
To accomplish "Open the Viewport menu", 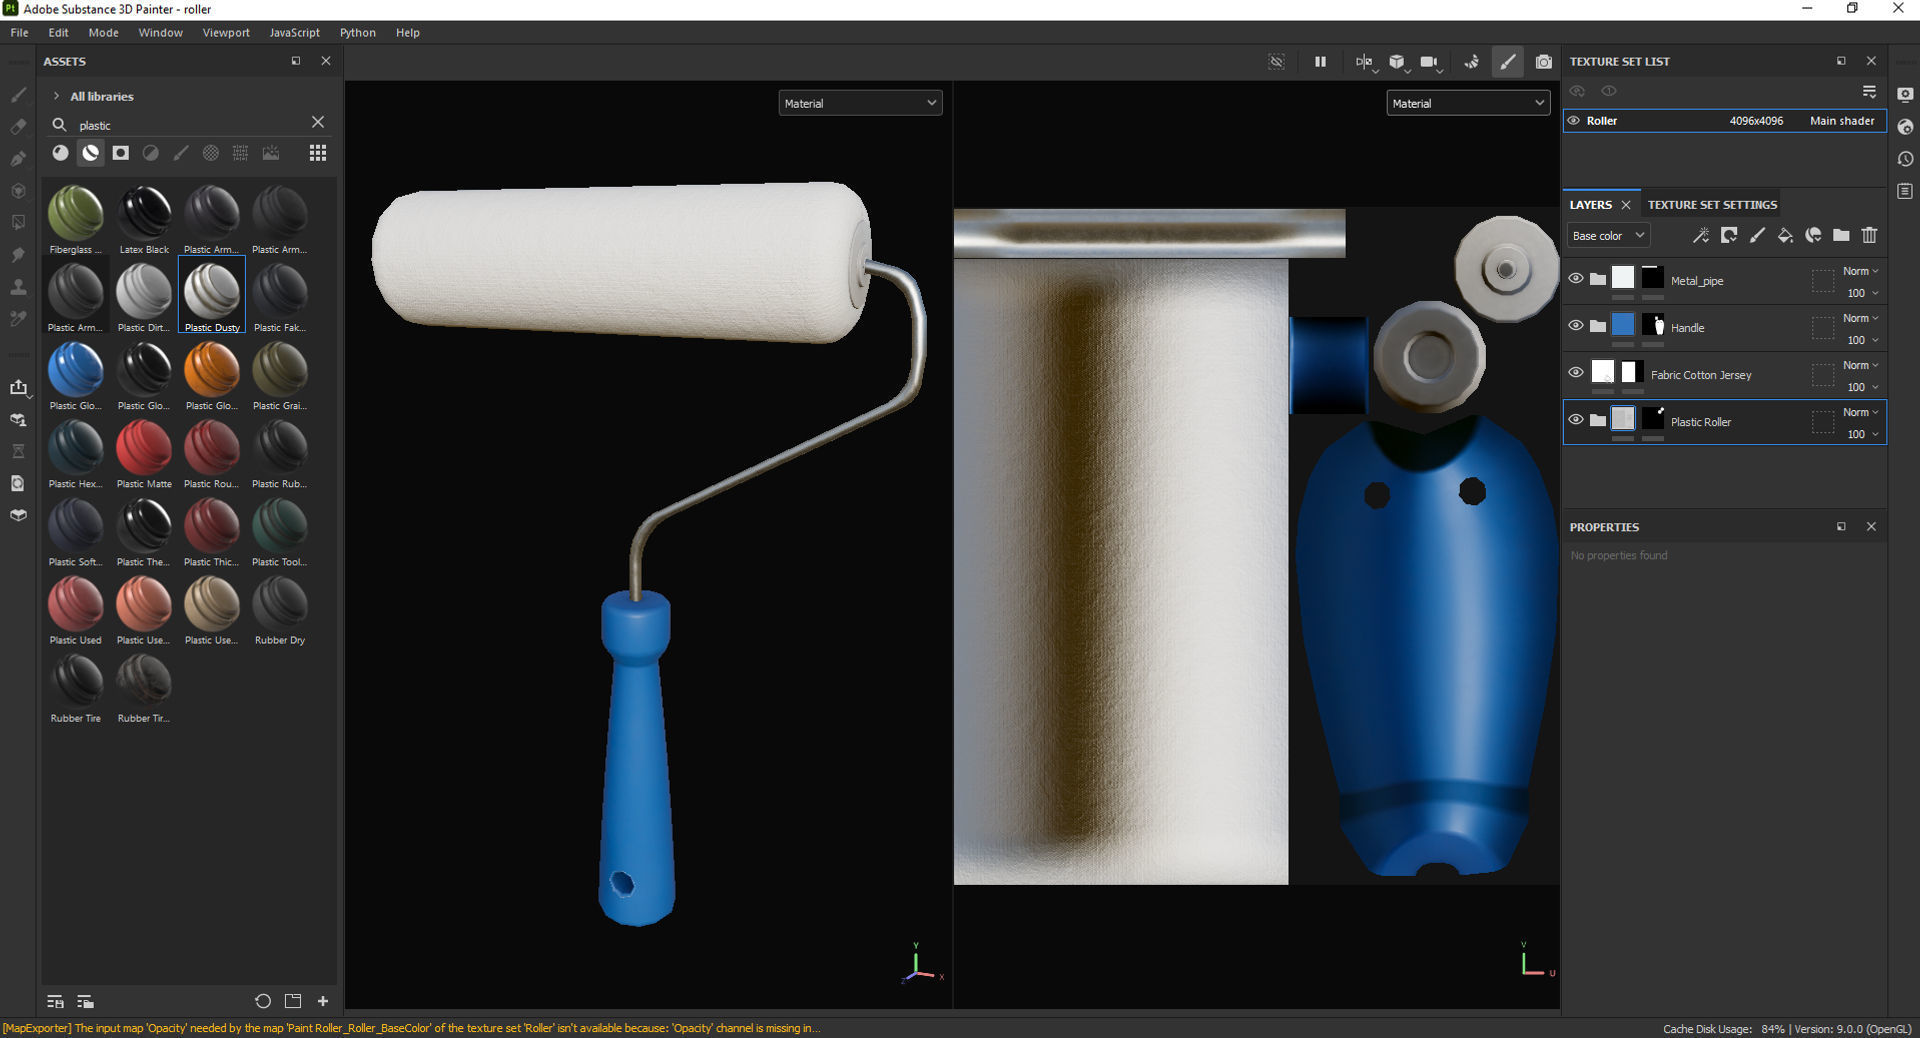I will click(x=225, y=32).
